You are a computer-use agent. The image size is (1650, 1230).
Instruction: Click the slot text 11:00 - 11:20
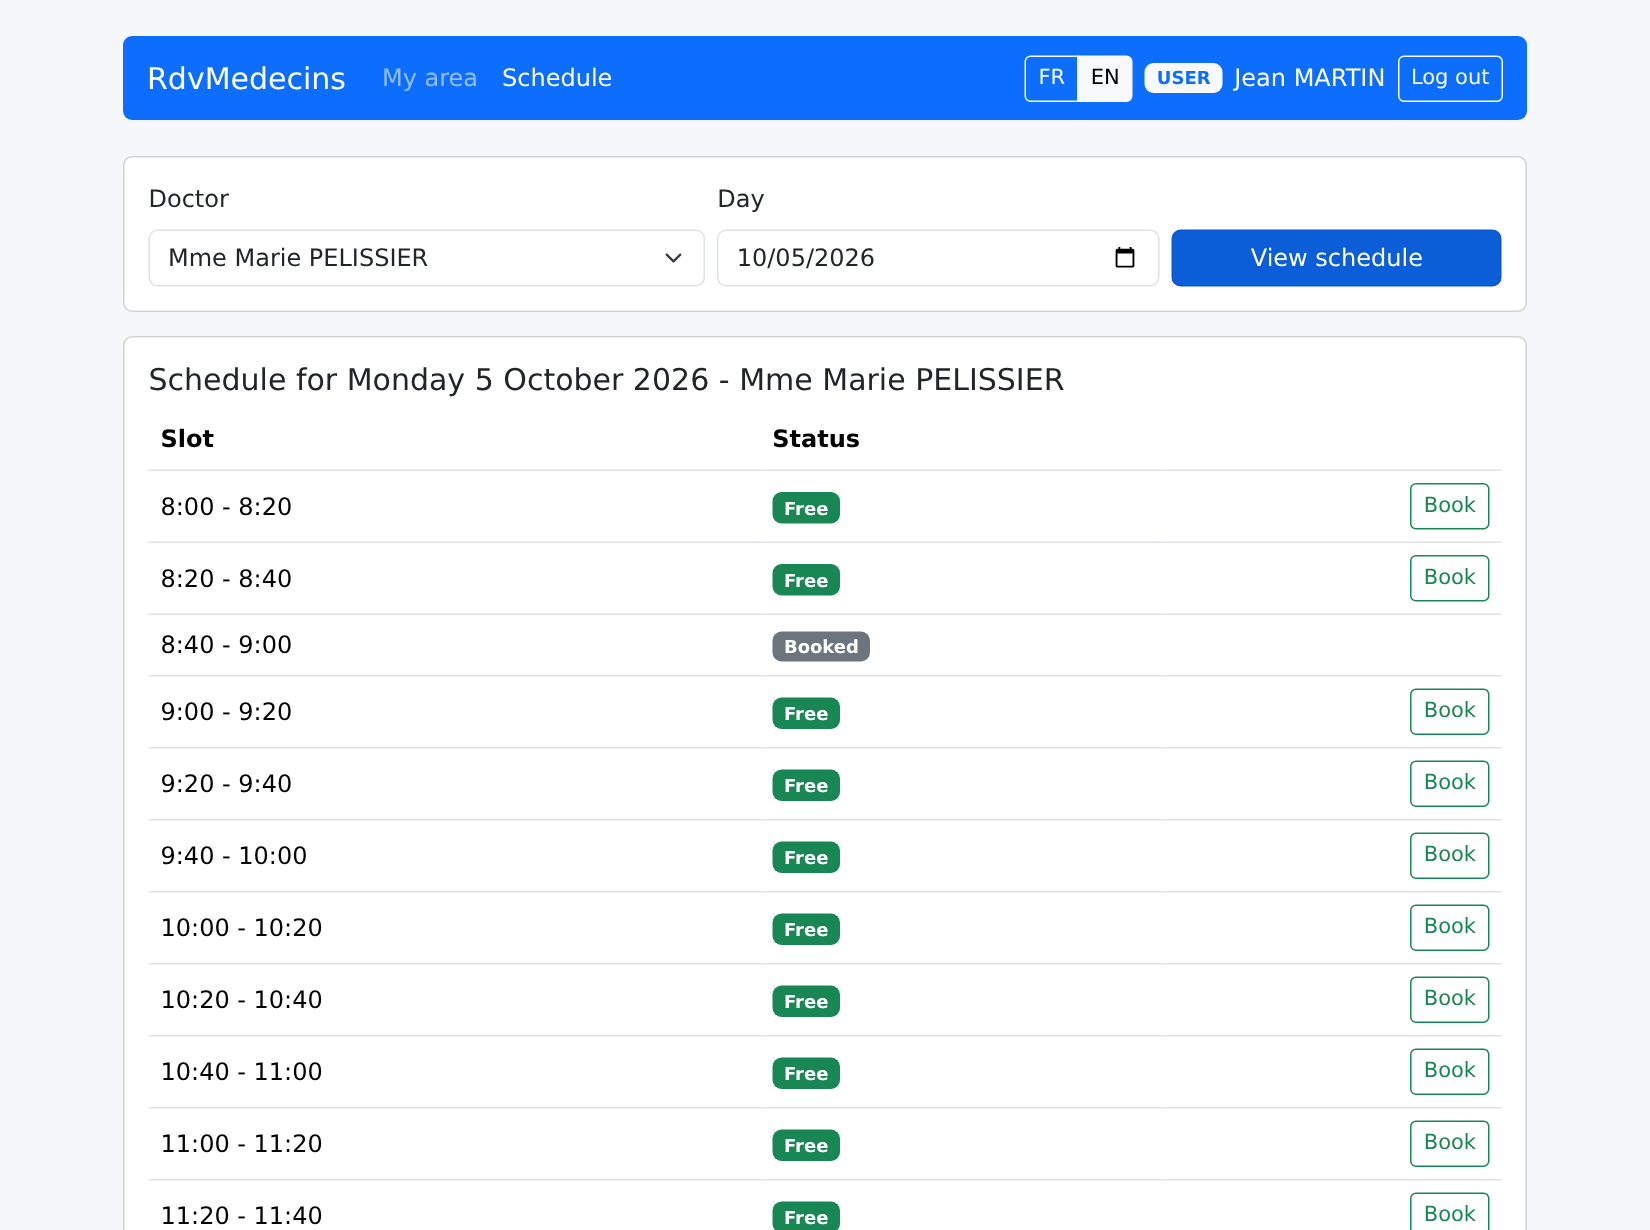[242, 1144]
